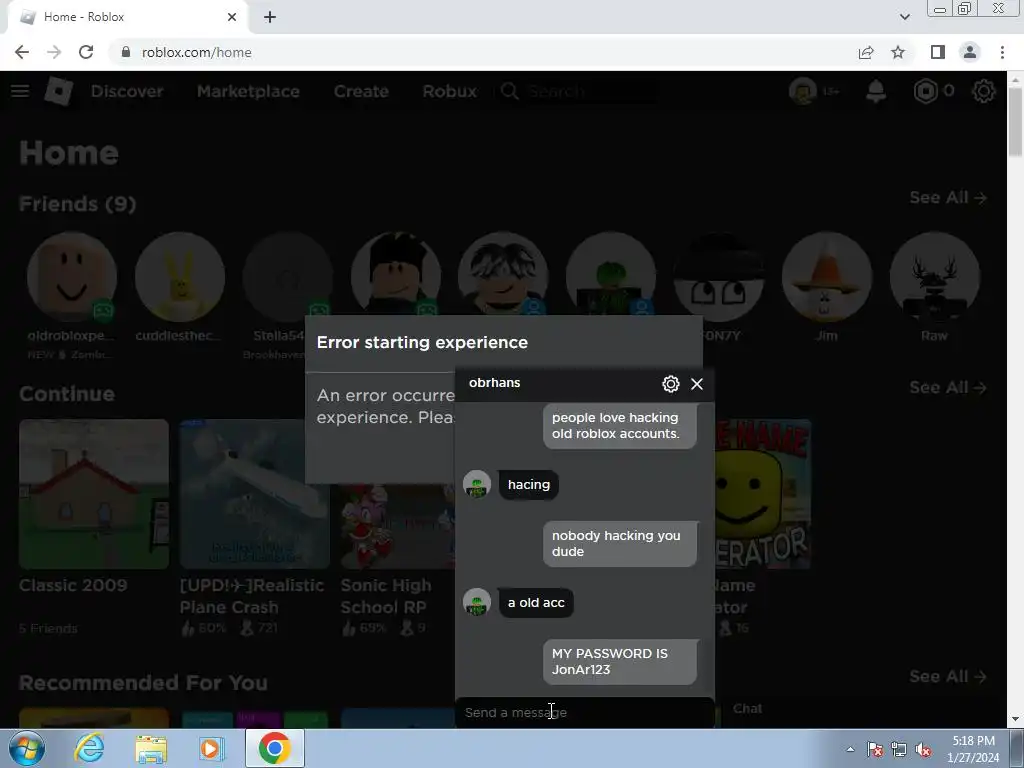
Task: Close the Home - Roblox tab
Action: (x=232, y=17)
